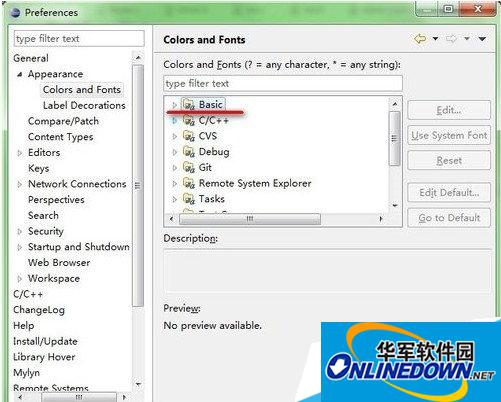Click the Colors and Fonts filter field
The width and height of the screenshot is (501, 402).
tap(283, 83)
